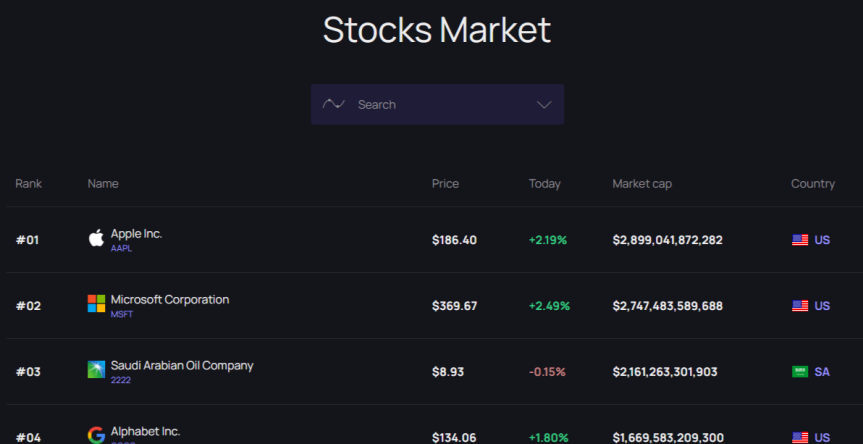Open Saudi Arabian Oil Company link
The height and width of the screenshot is (444, 863).
182,365
